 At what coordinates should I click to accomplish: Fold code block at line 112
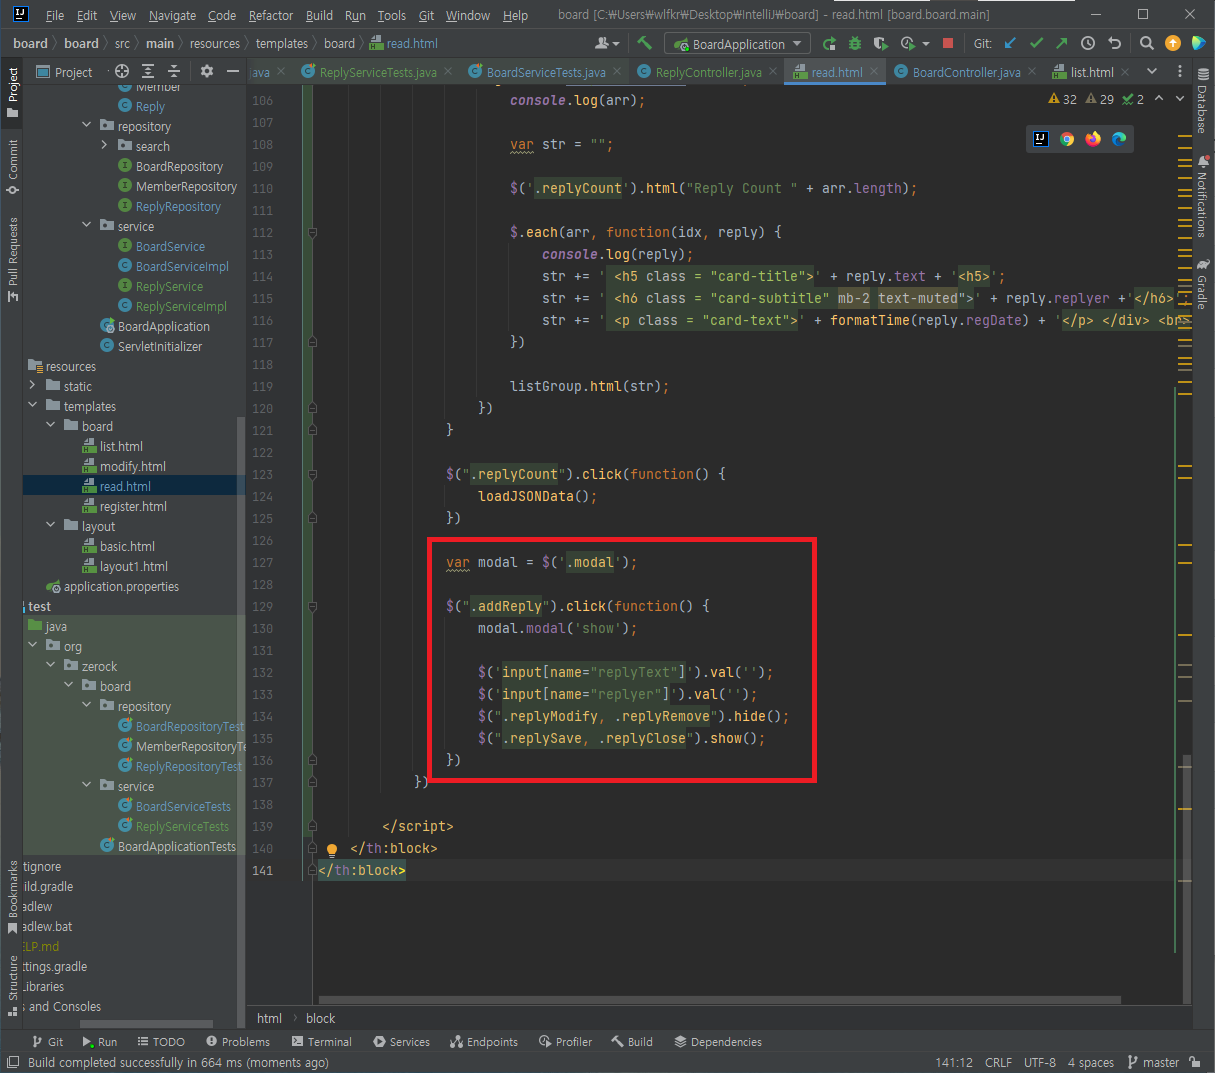[x=312, y=233]
